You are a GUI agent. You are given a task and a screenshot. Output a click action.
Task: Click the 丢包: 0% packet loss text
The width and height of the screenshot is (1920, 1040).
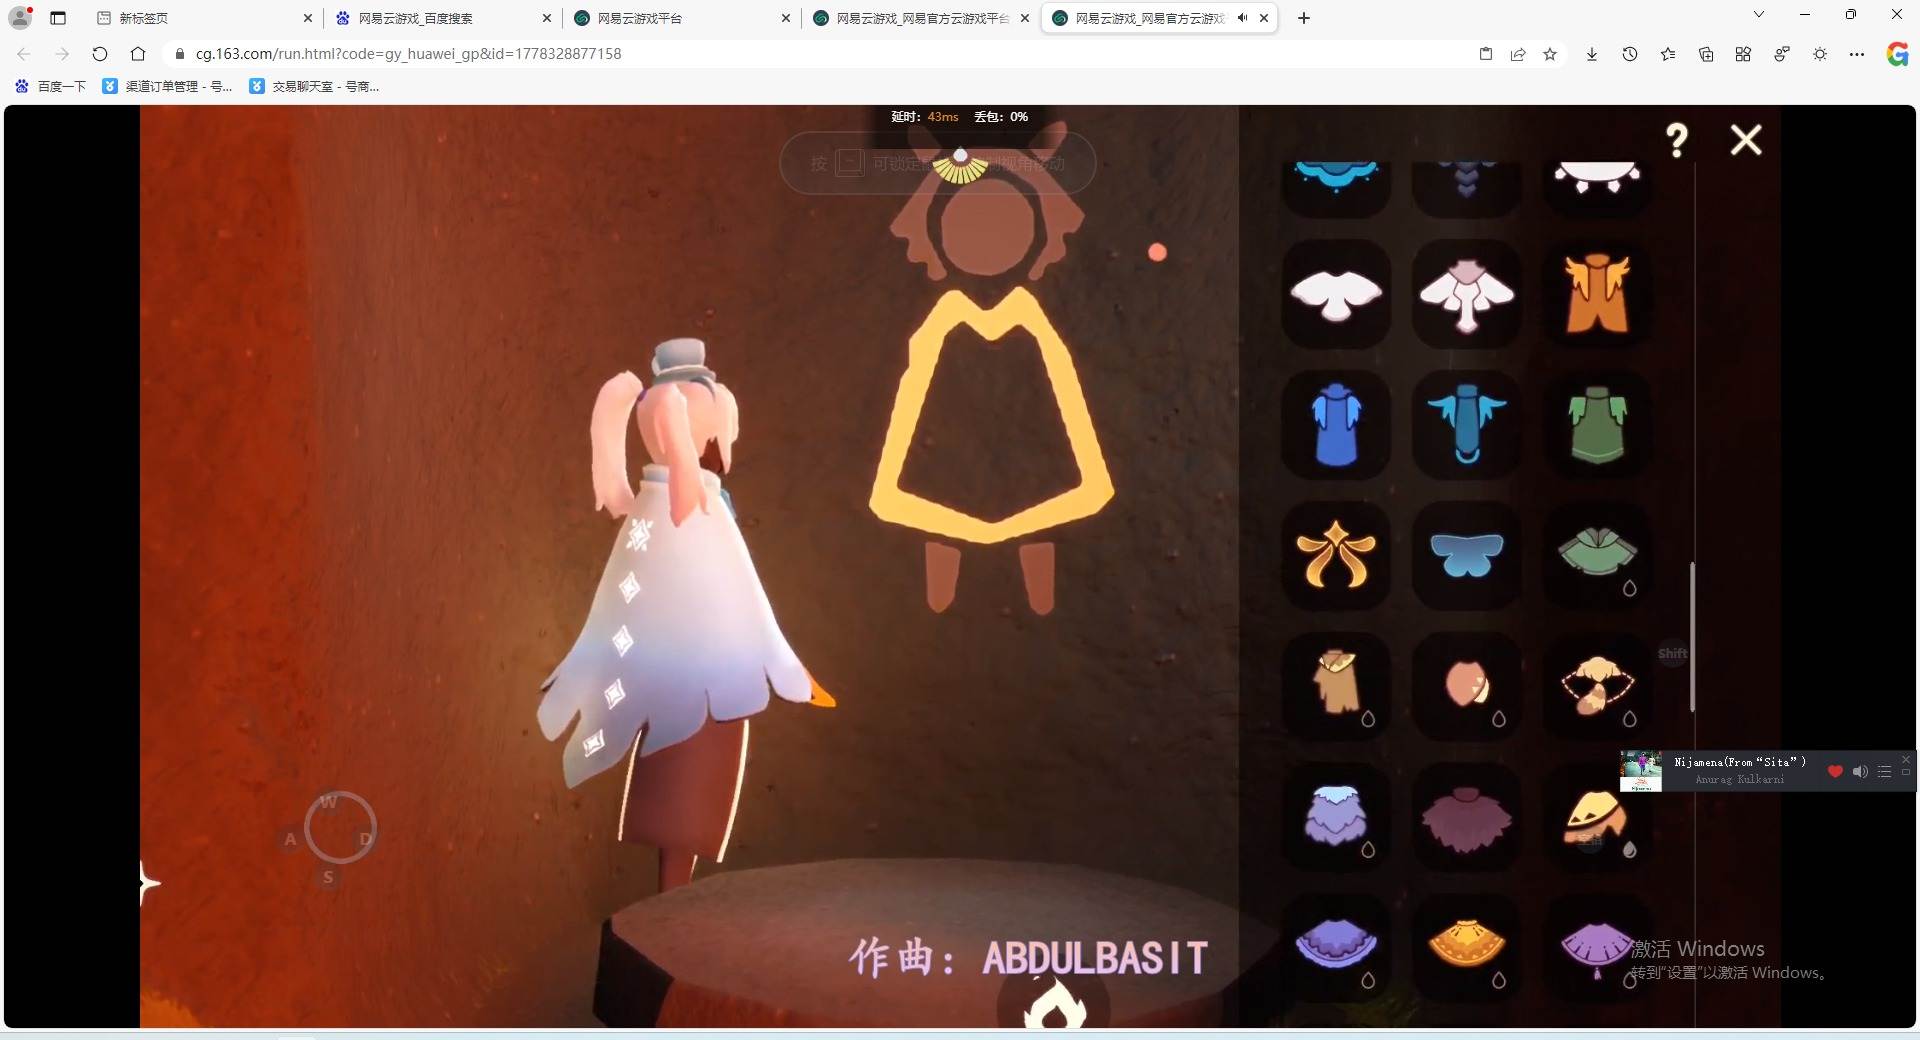pos(1001,117)
